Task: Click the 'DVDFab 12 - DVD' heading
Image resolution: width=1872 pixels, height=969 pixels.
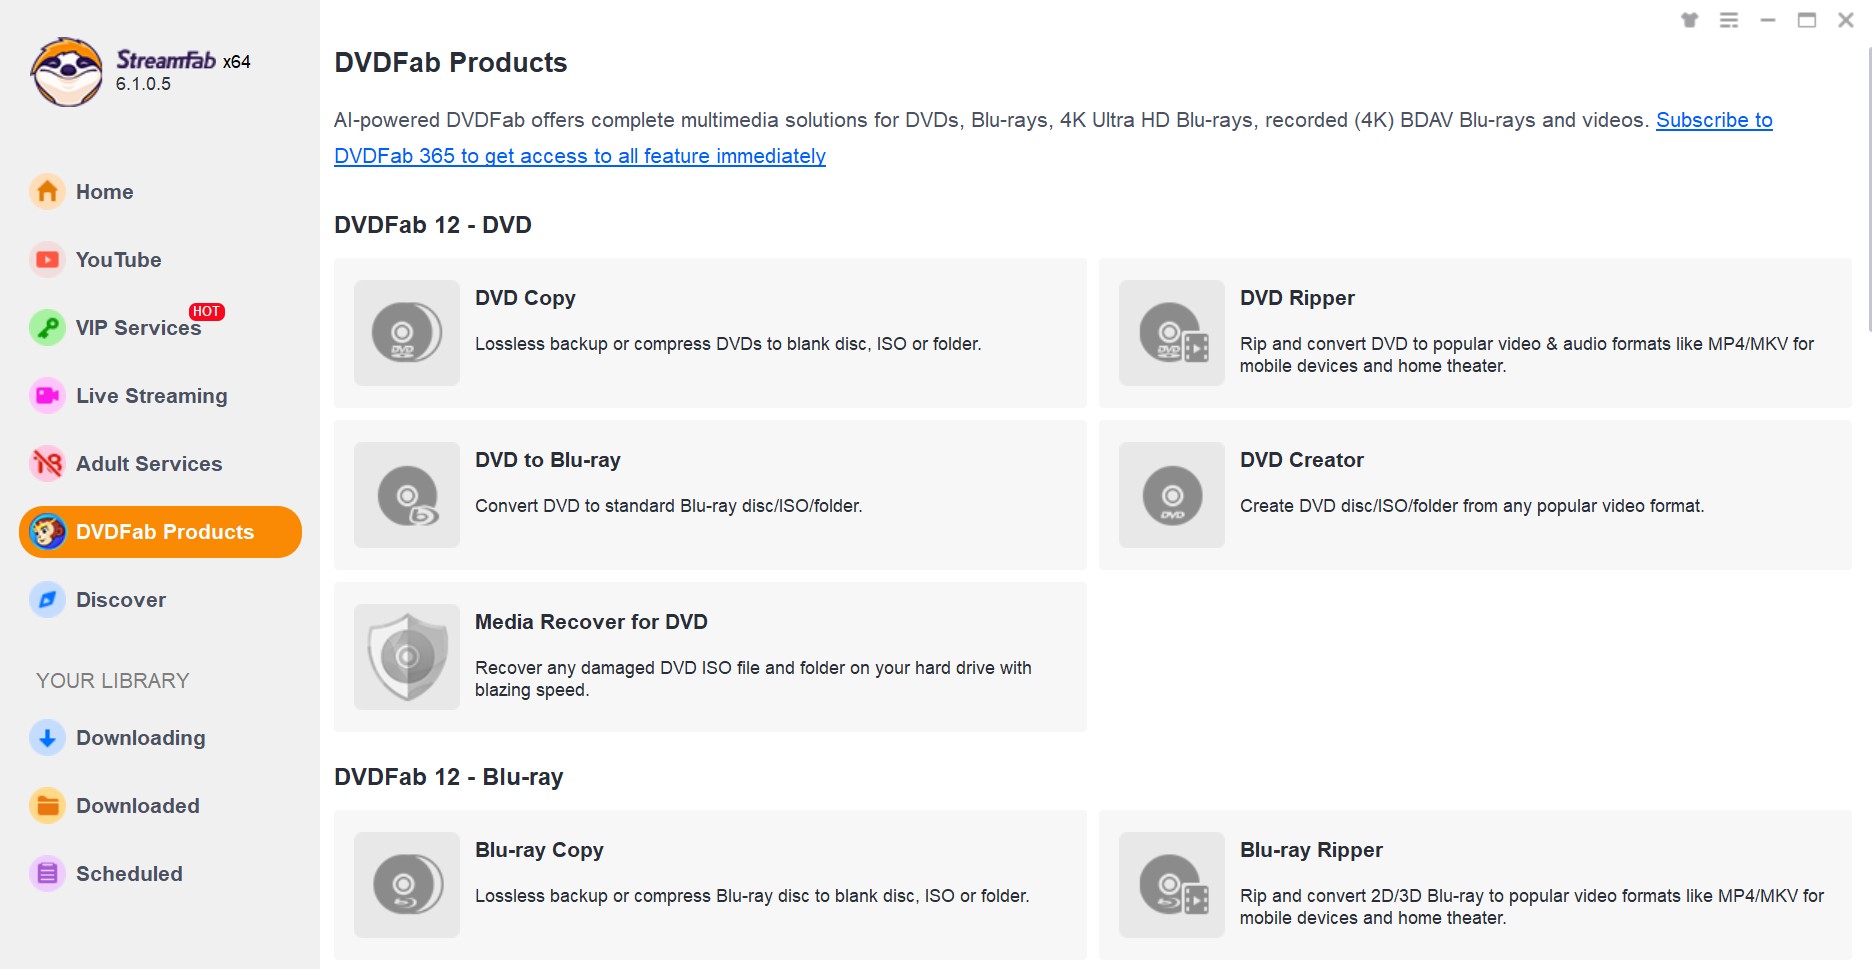Action: (x=433, y=225)
